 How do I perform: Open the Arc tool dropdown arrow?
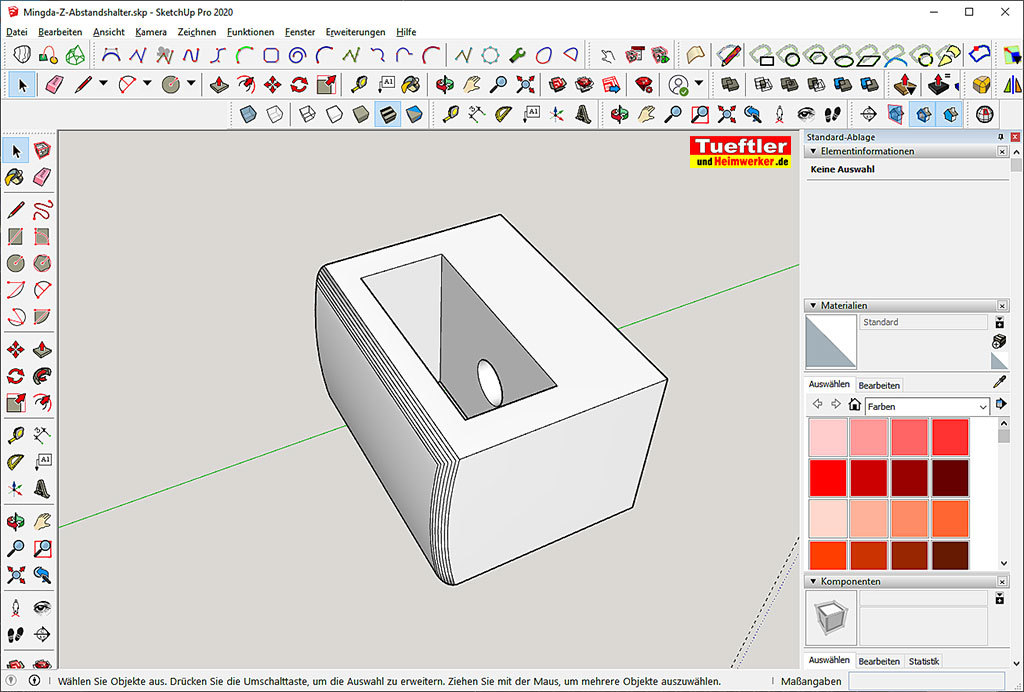click(x=147, y=84)
